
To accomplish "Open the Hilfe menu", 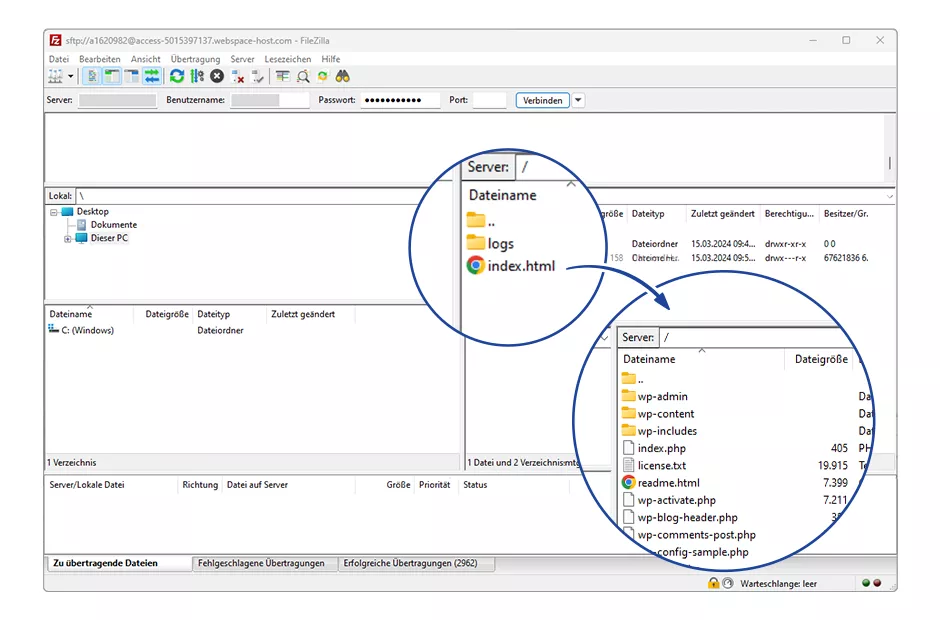I will tap(330, 59).
